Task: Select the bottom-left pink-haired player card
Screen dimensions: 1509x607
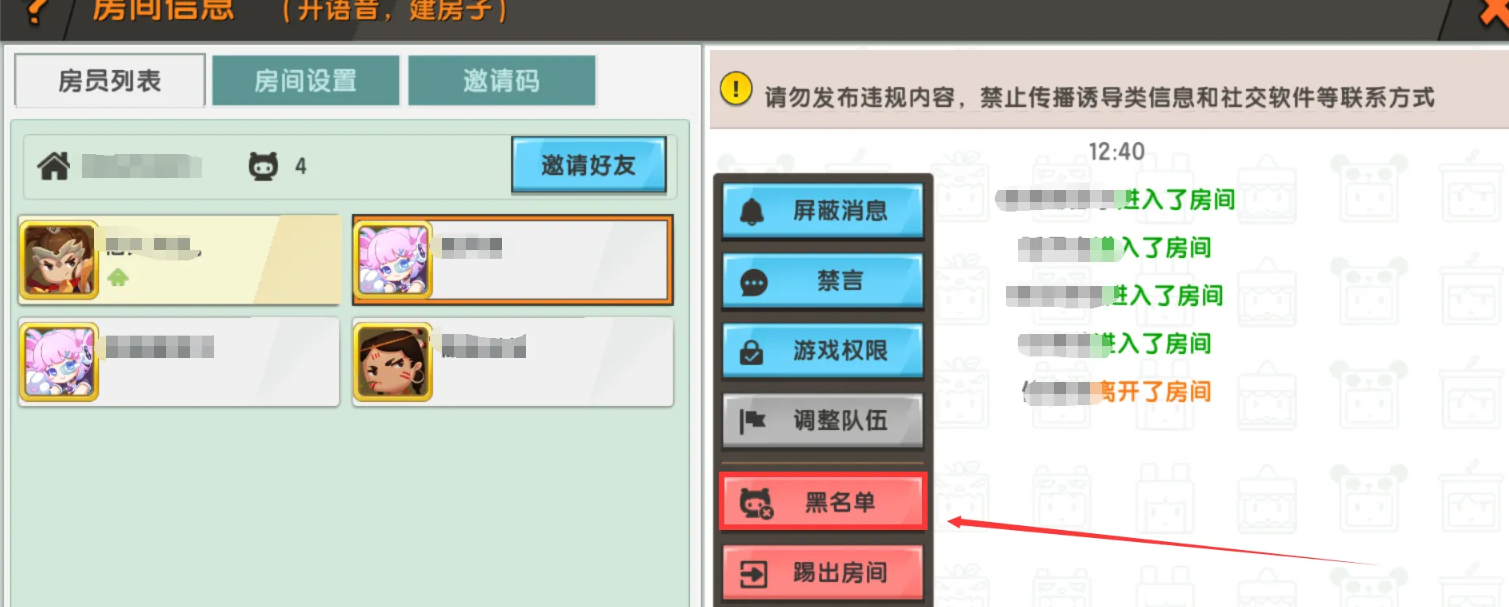Action: pyautogui.click(x=178, y=362)
